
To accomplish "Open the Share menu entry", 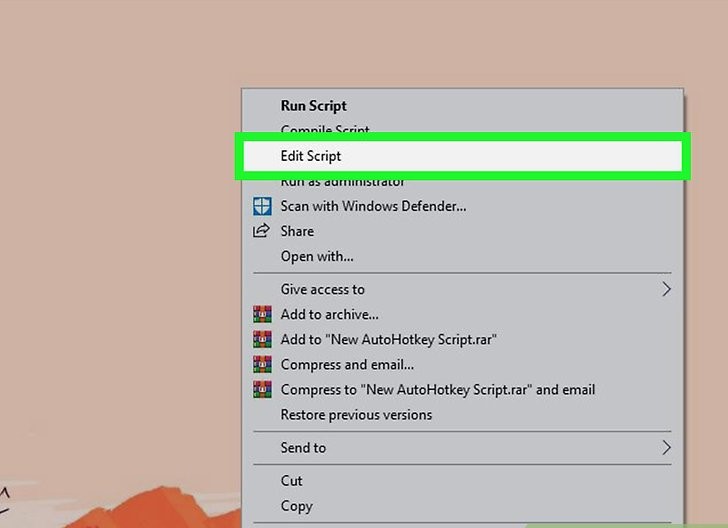I will [x=462, y=231].
